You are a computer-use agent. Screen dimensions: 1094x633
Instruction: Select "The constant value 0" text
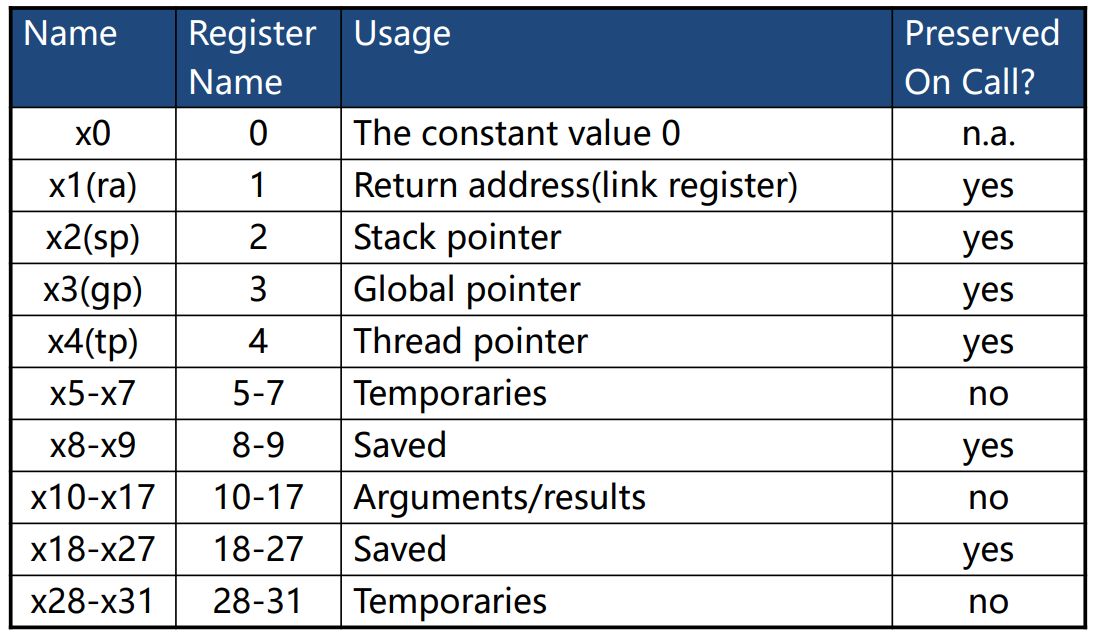tap(517, 134)
